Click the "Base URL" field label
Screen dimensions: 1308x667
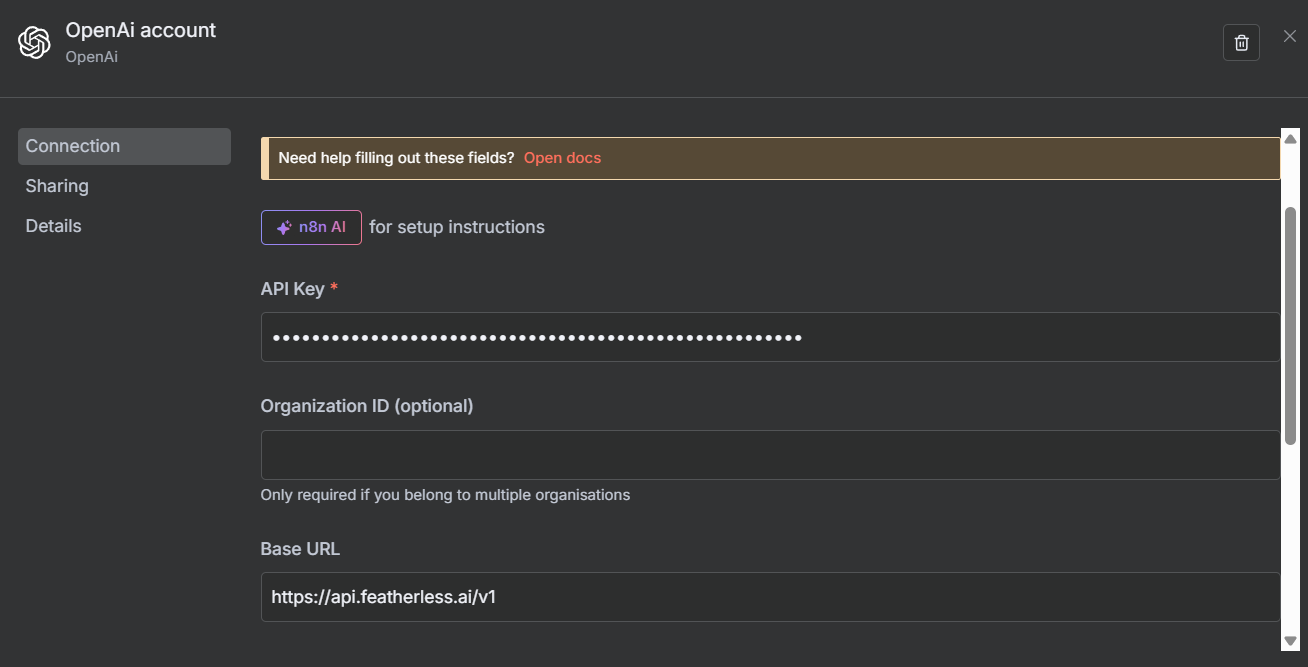[x=300, y=549]
